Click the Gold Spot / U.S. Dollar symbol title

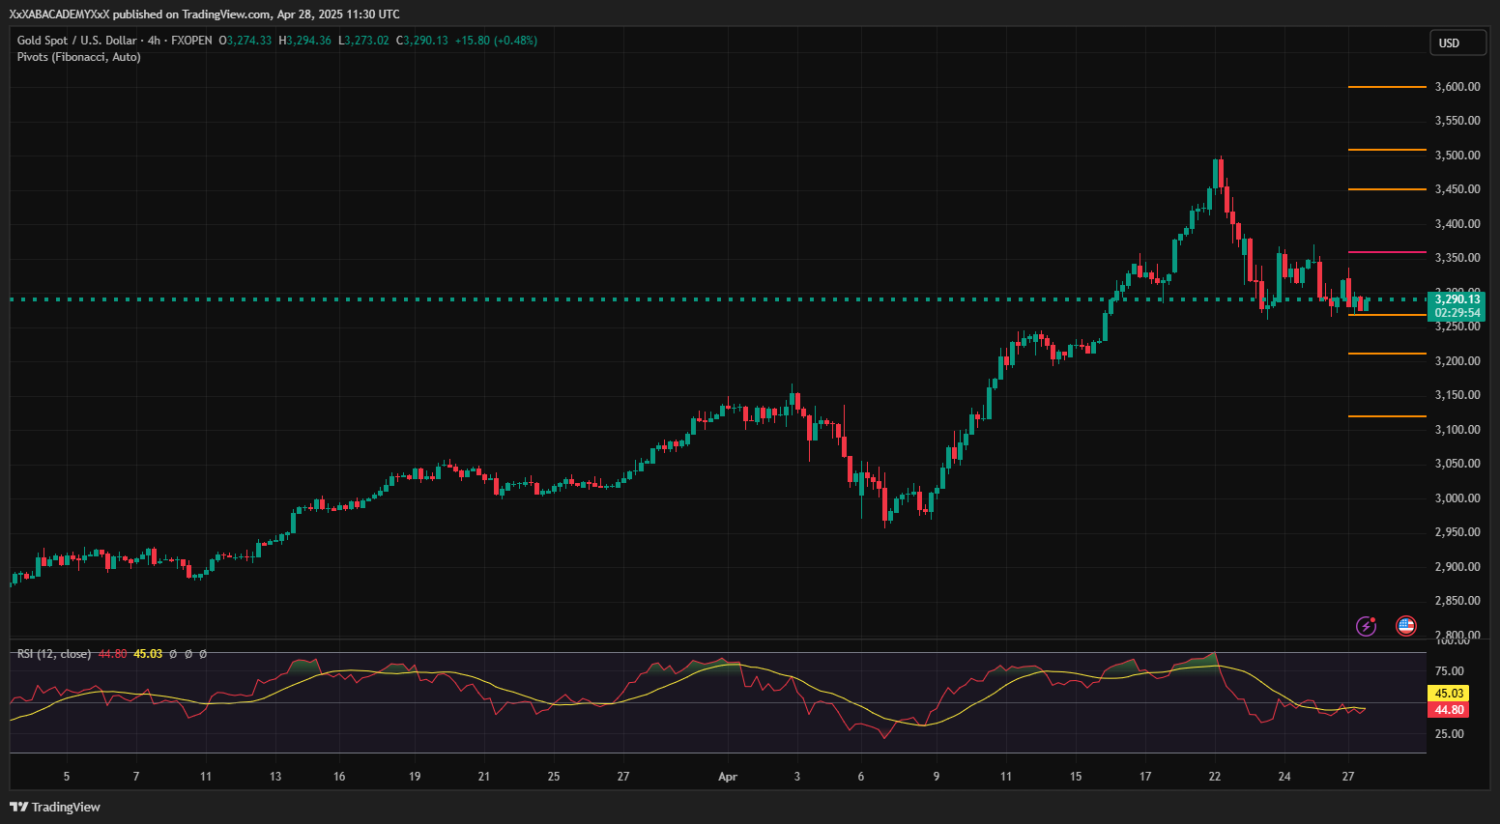76,41
